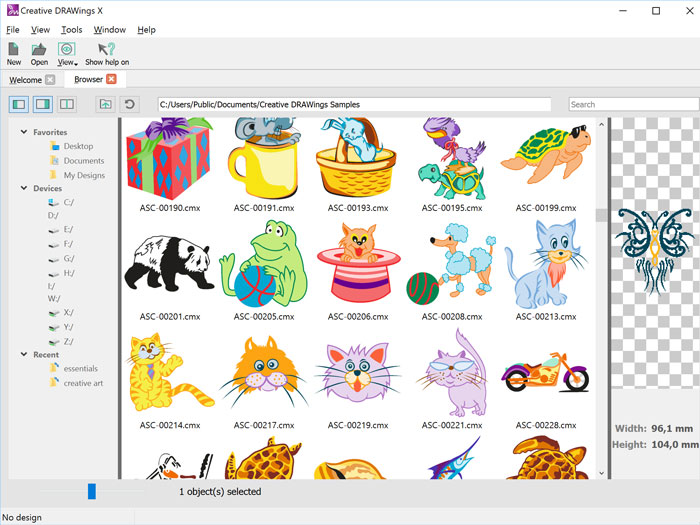The image size is (700, 525).
Task: Toggle the split panel layout button
Action: pyautogui.click(x=67, y=104)
